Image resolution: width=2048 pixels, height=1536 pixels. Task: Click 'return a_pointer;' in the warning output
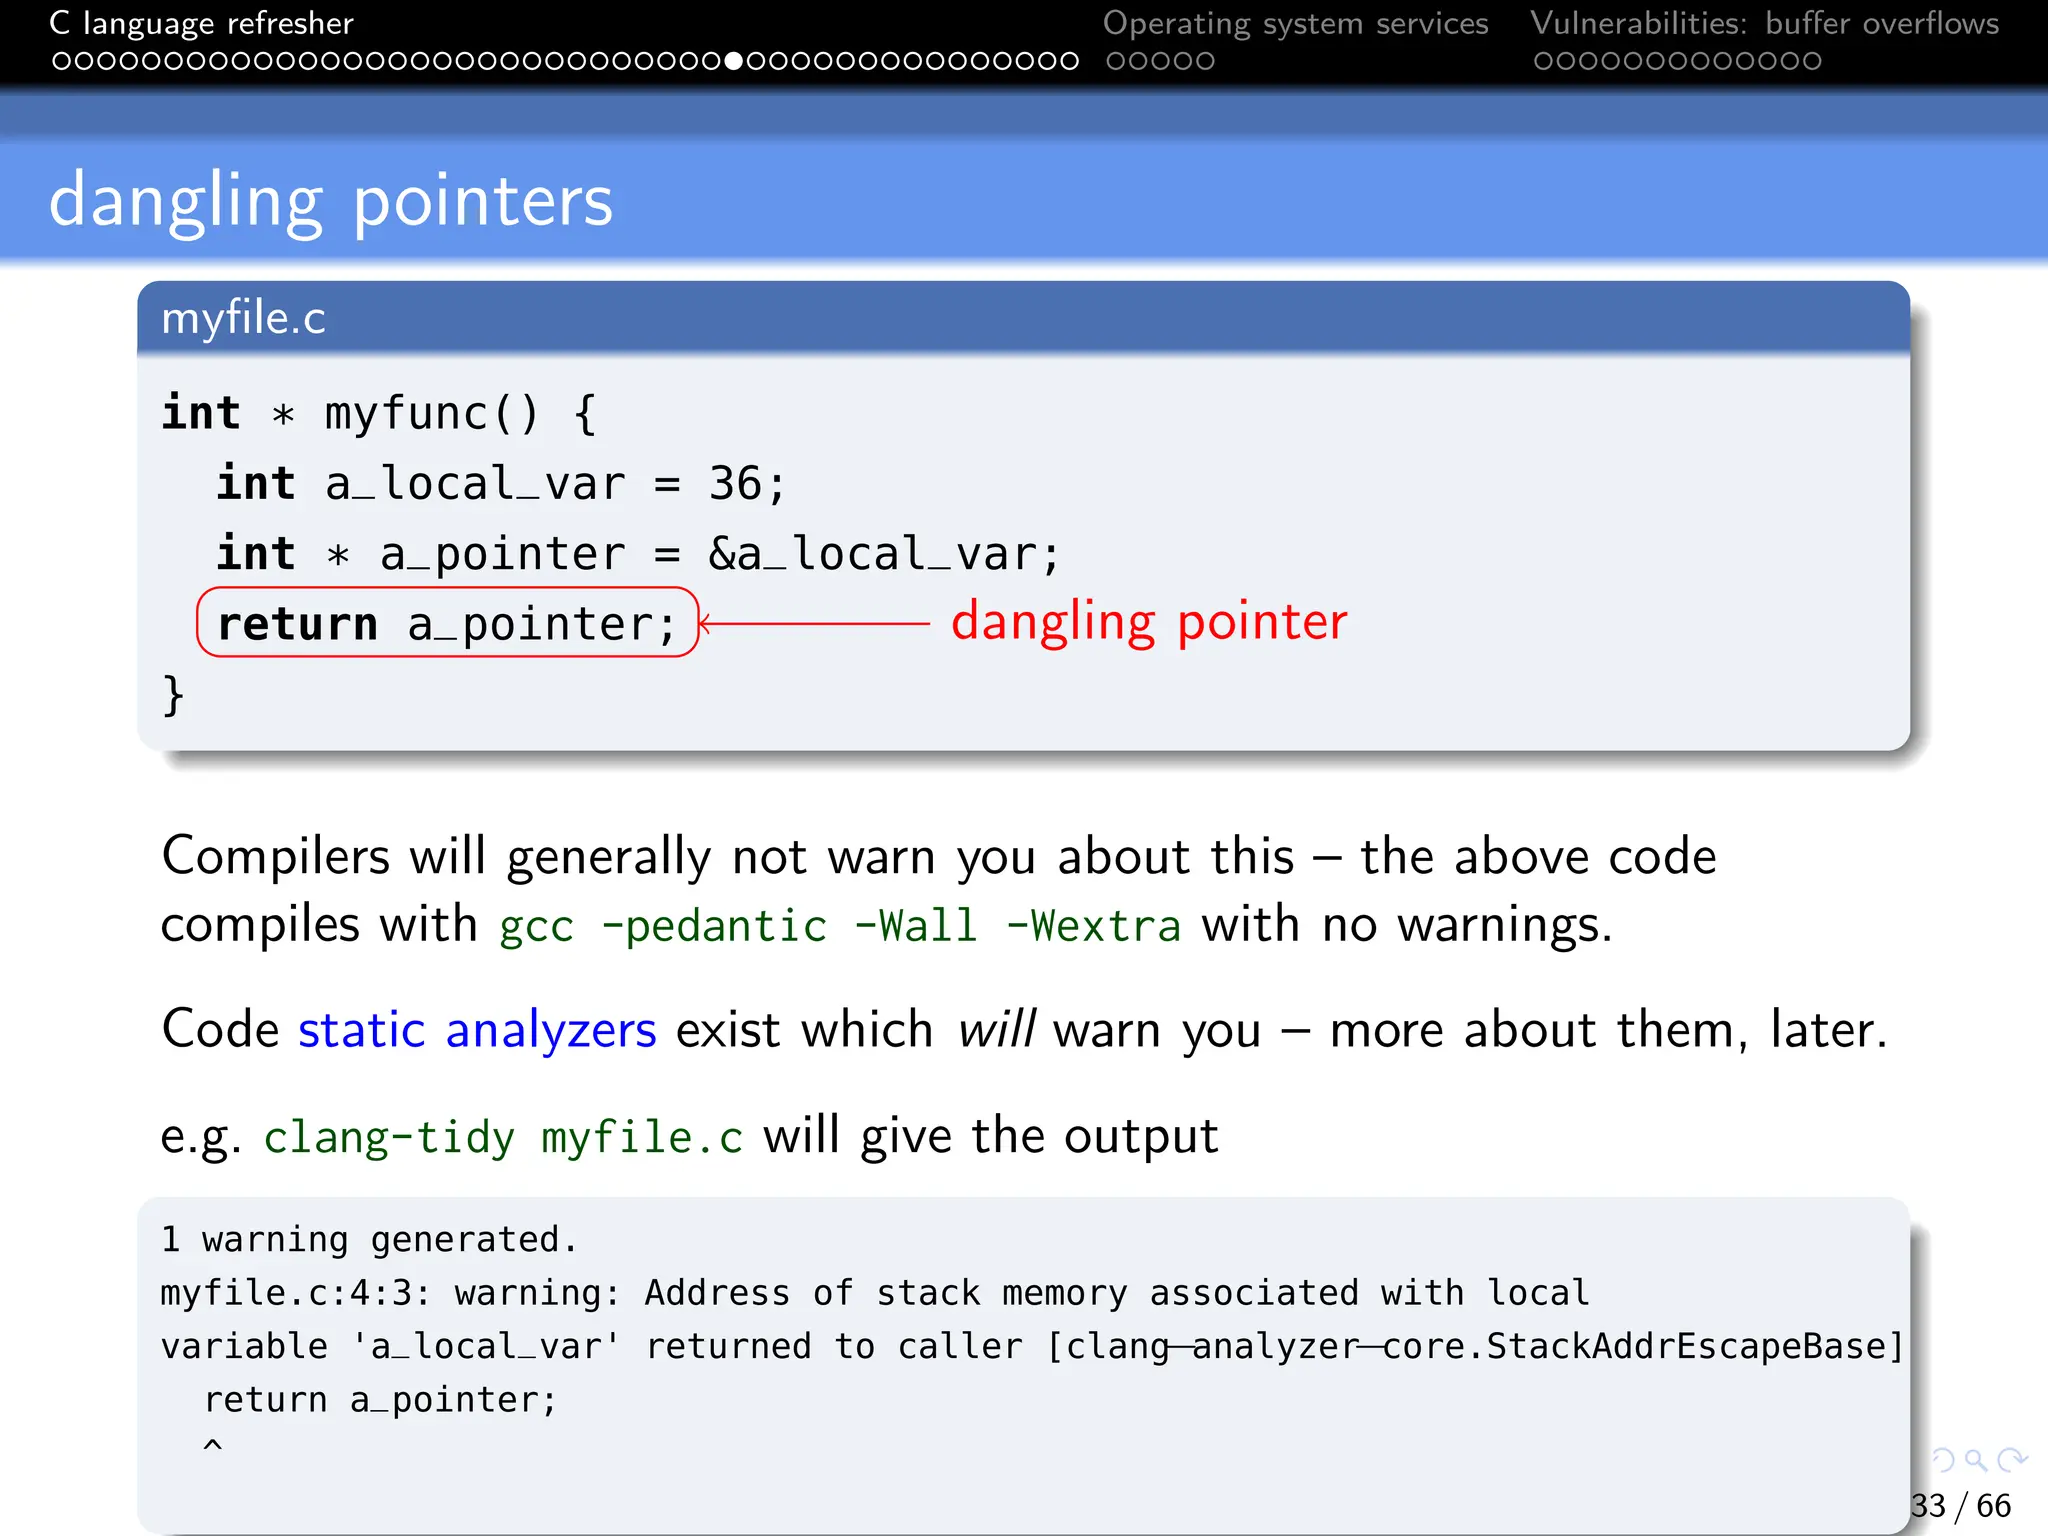380,1400
